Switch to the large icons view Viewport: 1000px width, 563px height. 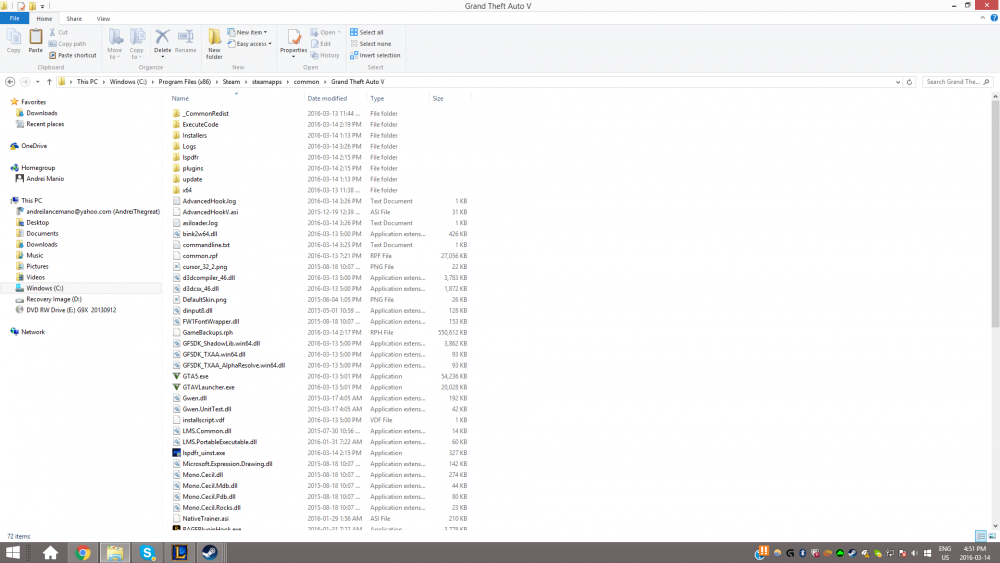[x=992, y=536]
